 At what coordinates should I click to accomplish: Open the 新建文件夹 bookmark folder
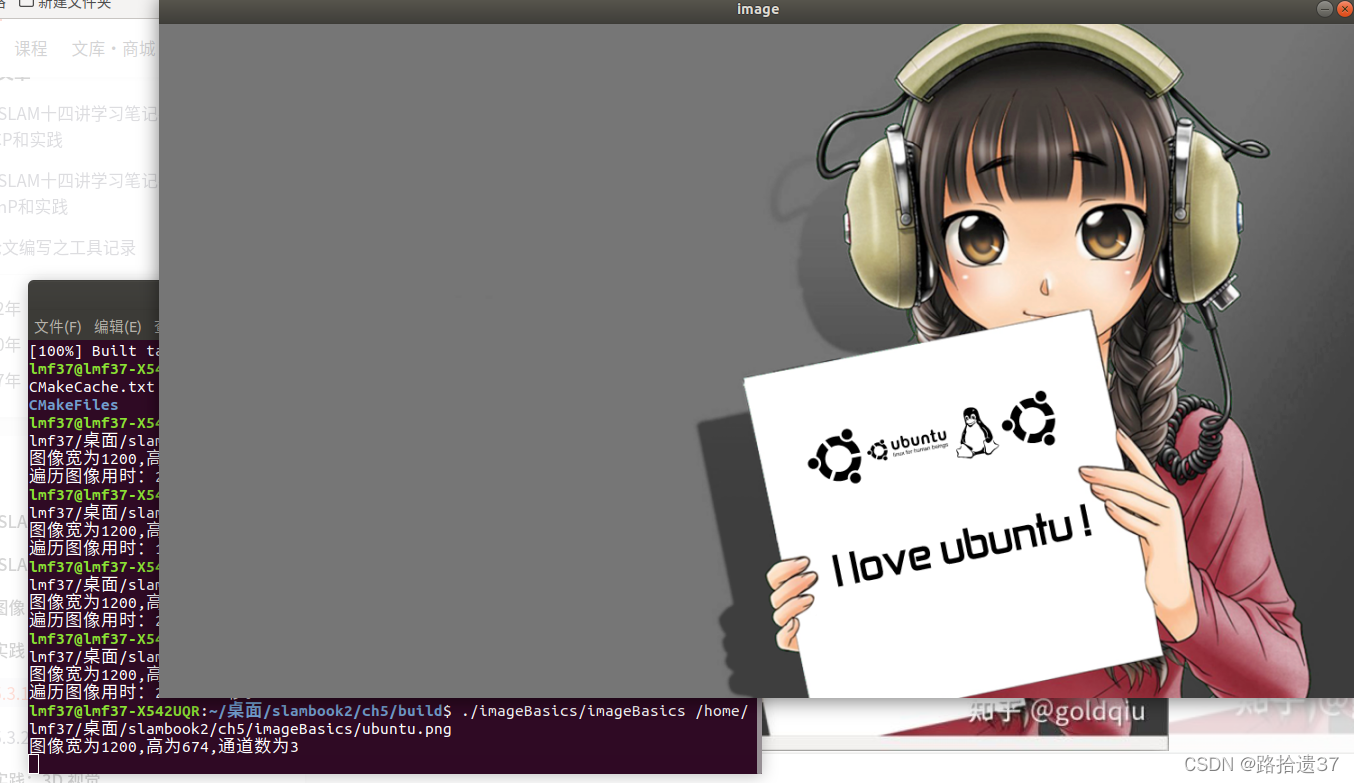[66, 5]
